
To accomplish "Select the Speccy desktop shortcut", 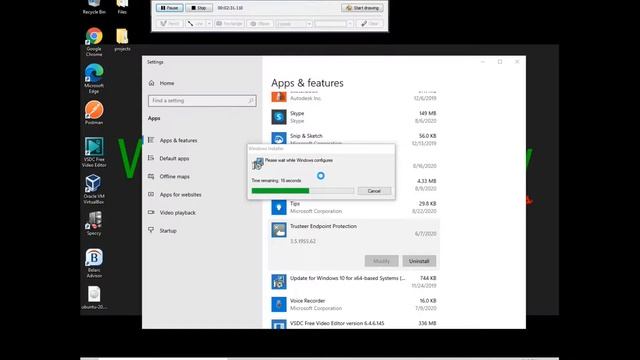I will pyautogui.click(x=94, y=223).
